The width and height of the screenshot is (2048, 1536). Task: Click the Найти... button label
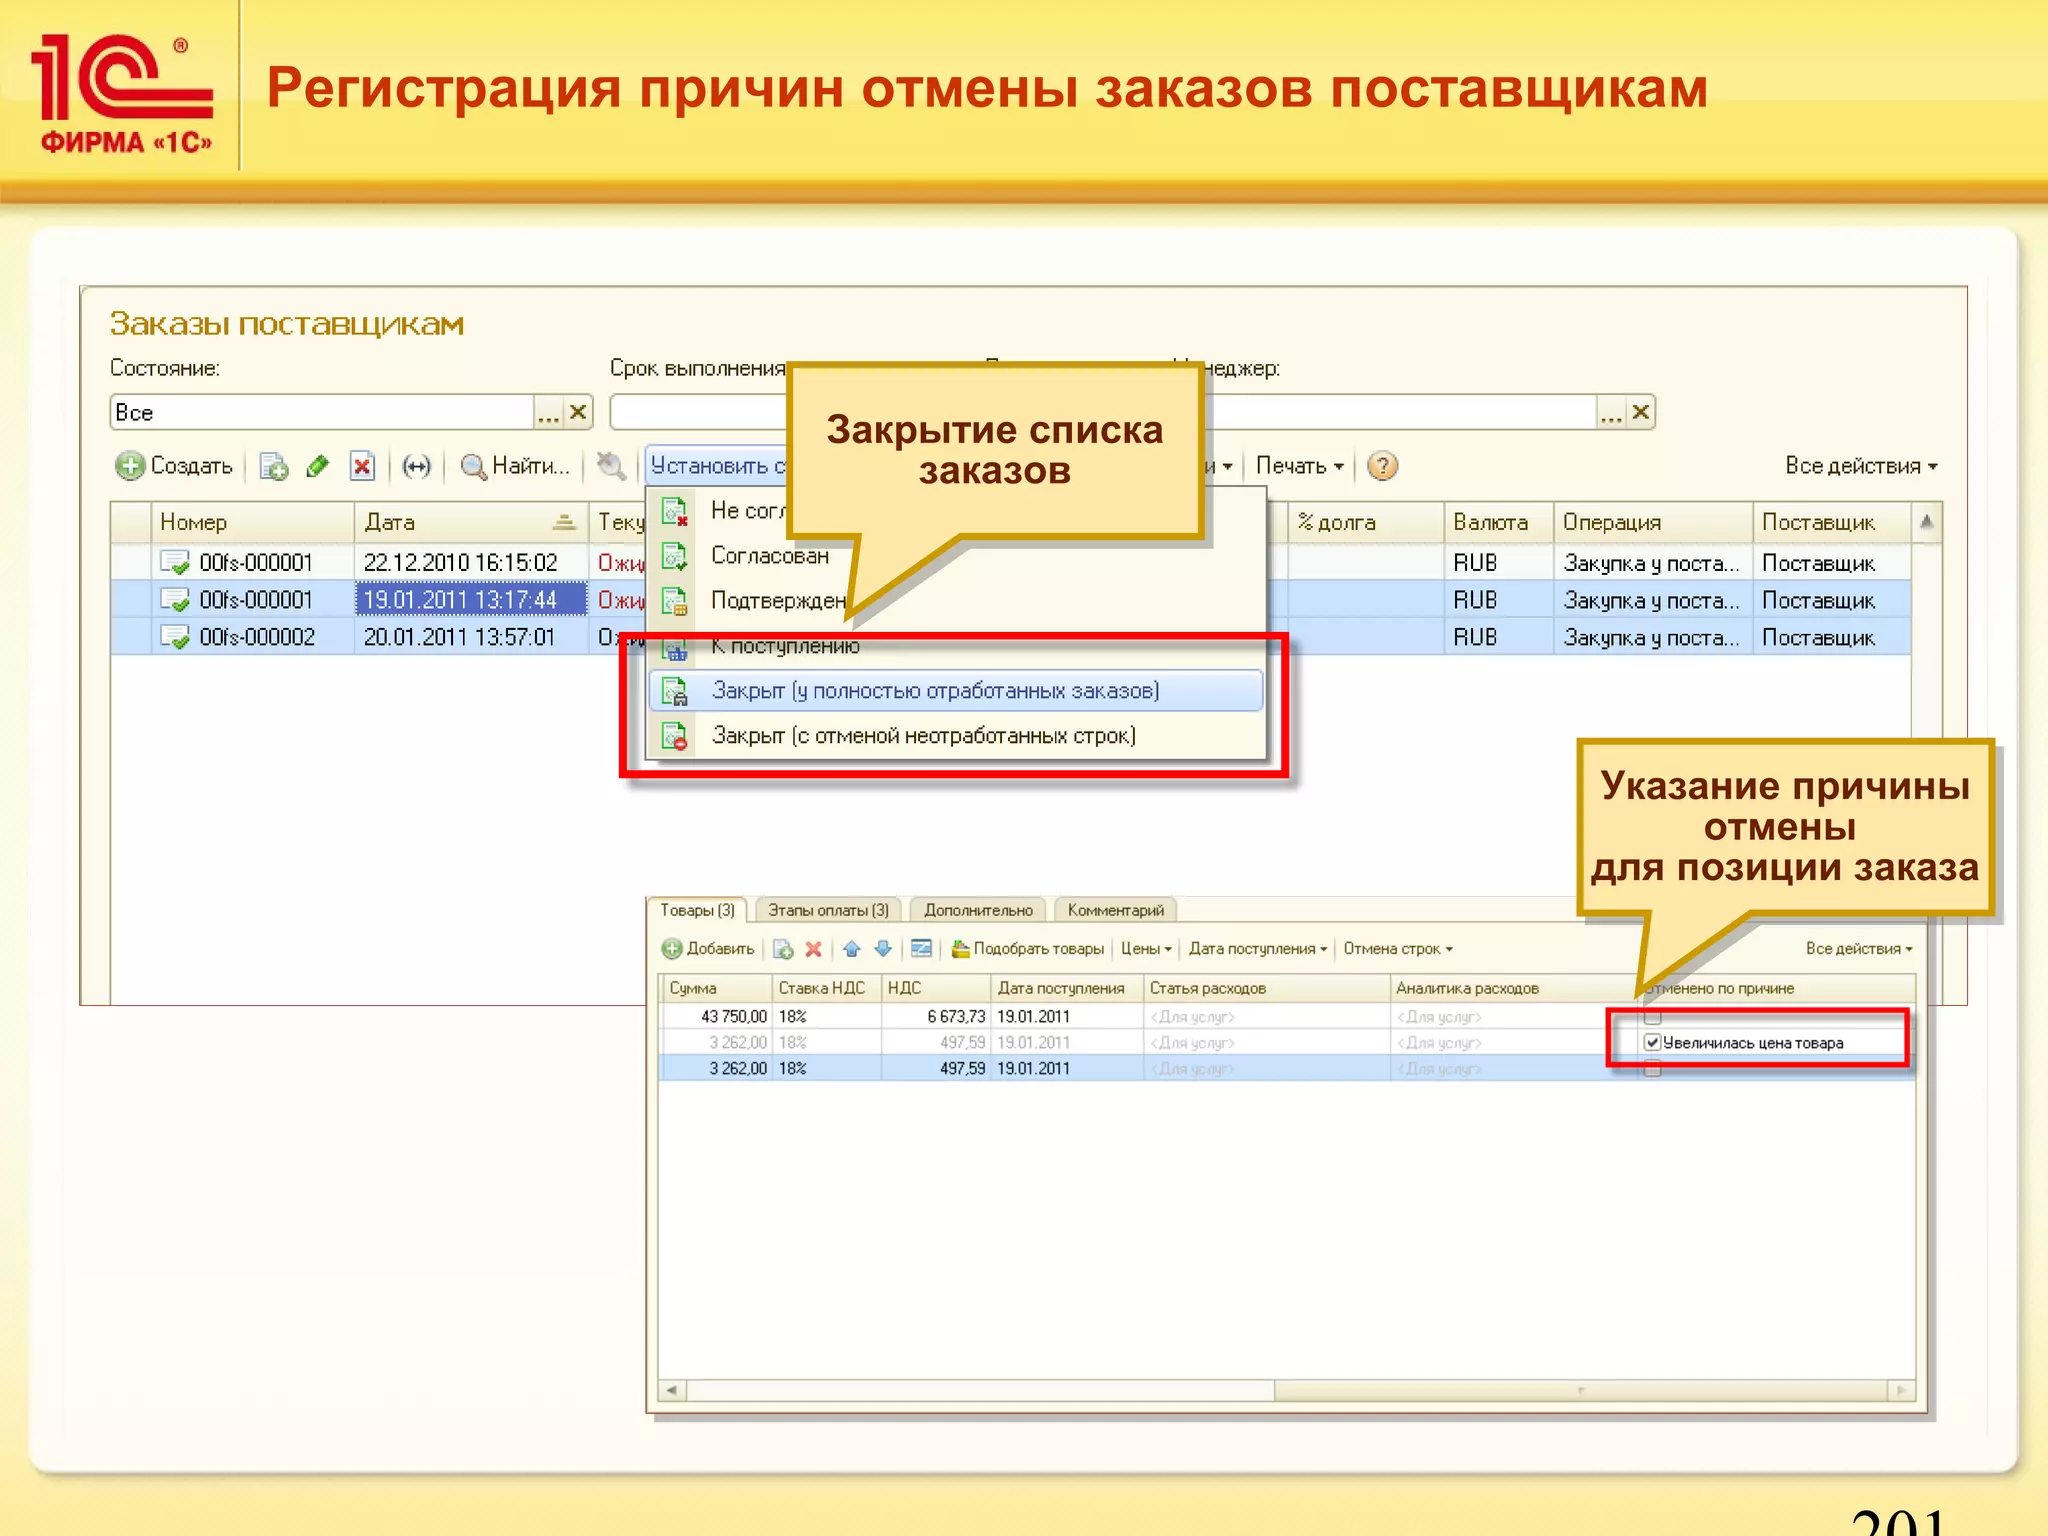point(531,466)
